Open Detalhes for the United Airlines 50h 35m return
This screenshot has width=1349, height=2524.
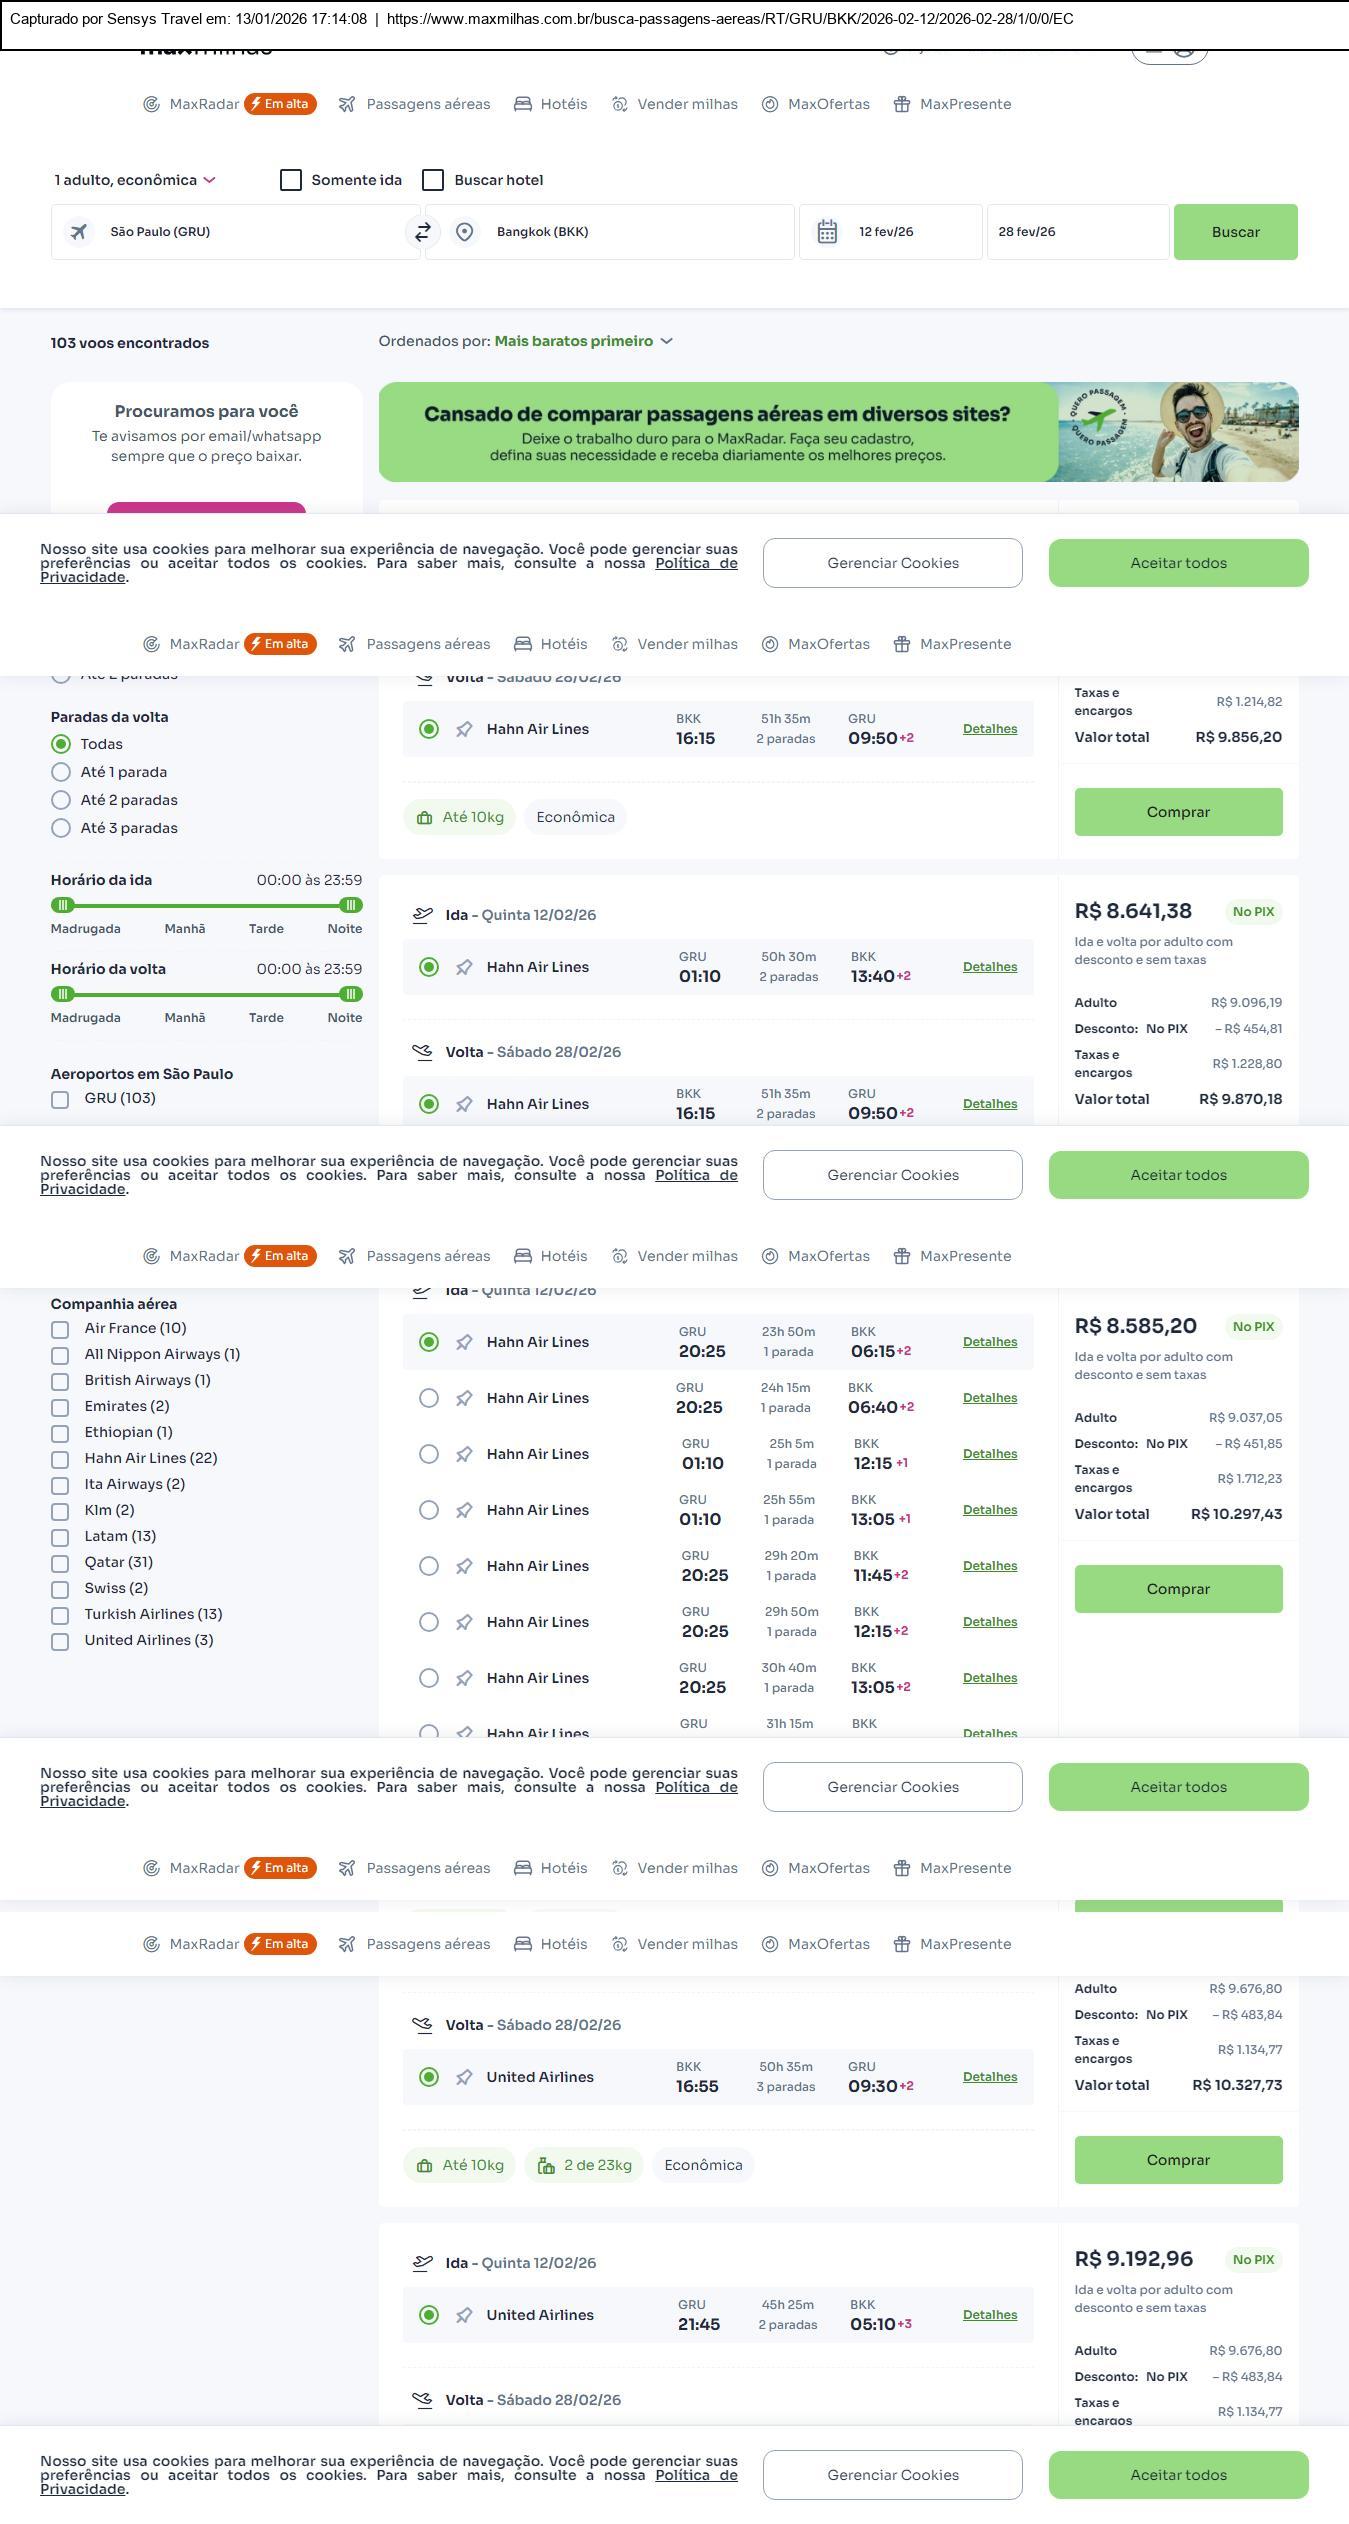989,2077
